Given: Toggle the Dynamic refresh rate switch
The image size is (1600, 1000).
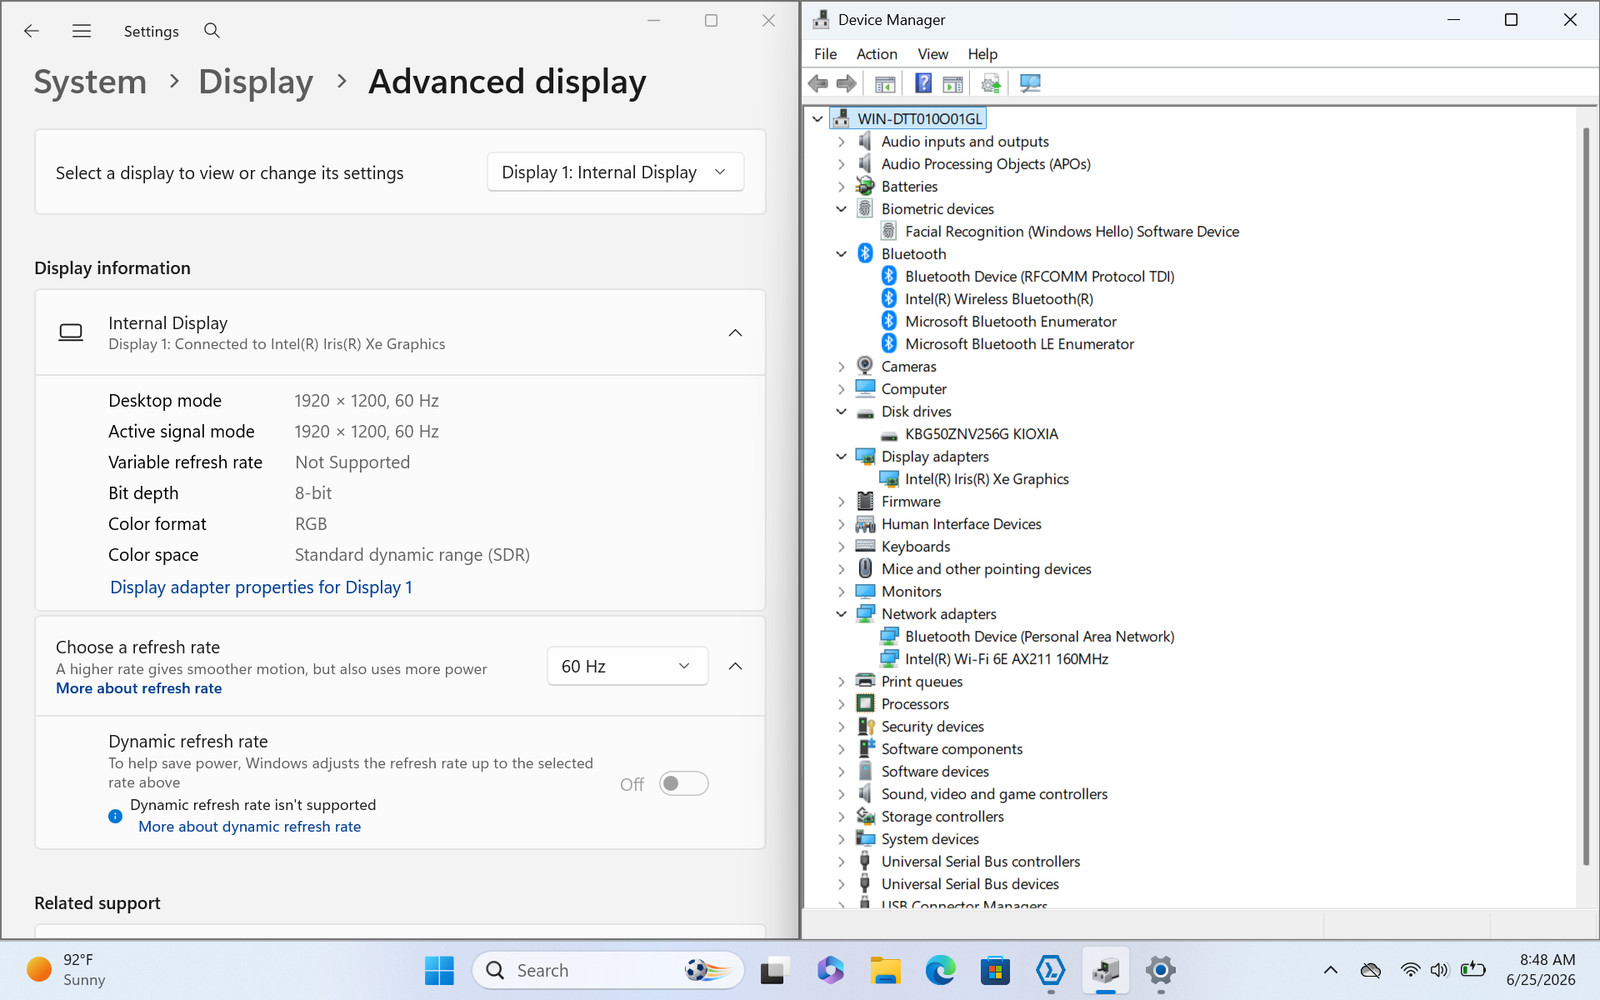Looking at the screenshot, I should pos(684,784).
